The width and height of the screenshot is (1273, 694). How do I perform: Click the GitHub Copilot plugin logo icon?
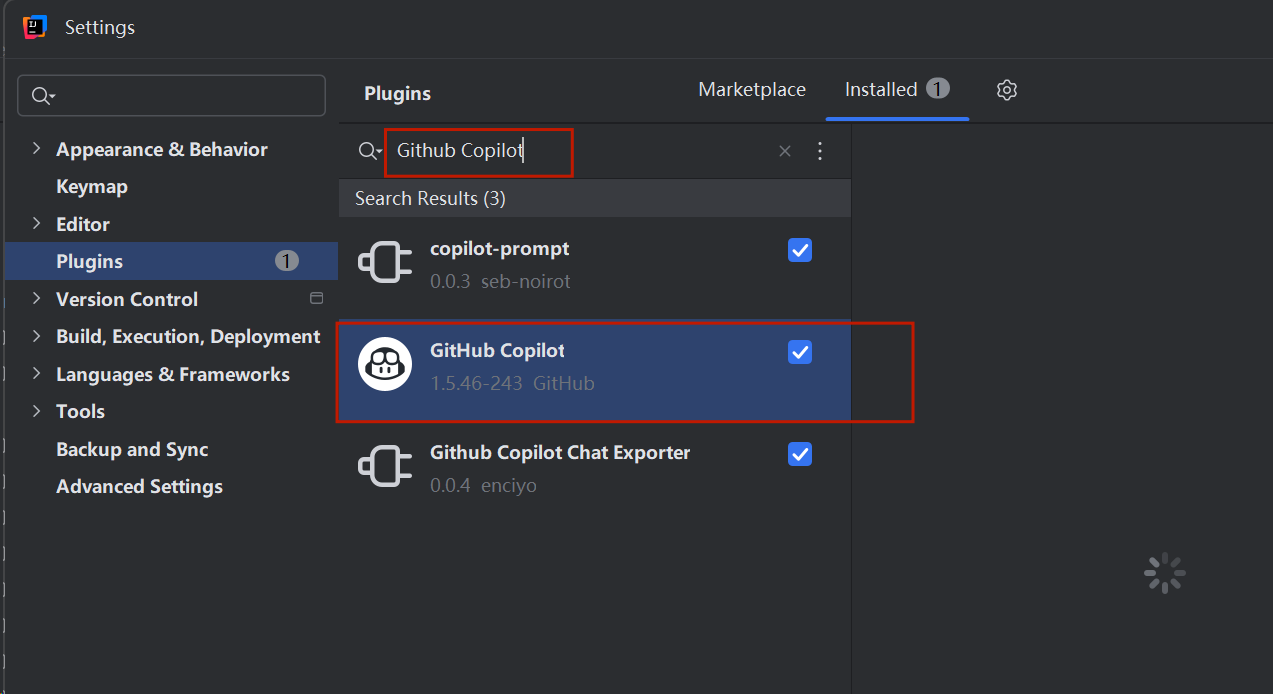(385, 366)
